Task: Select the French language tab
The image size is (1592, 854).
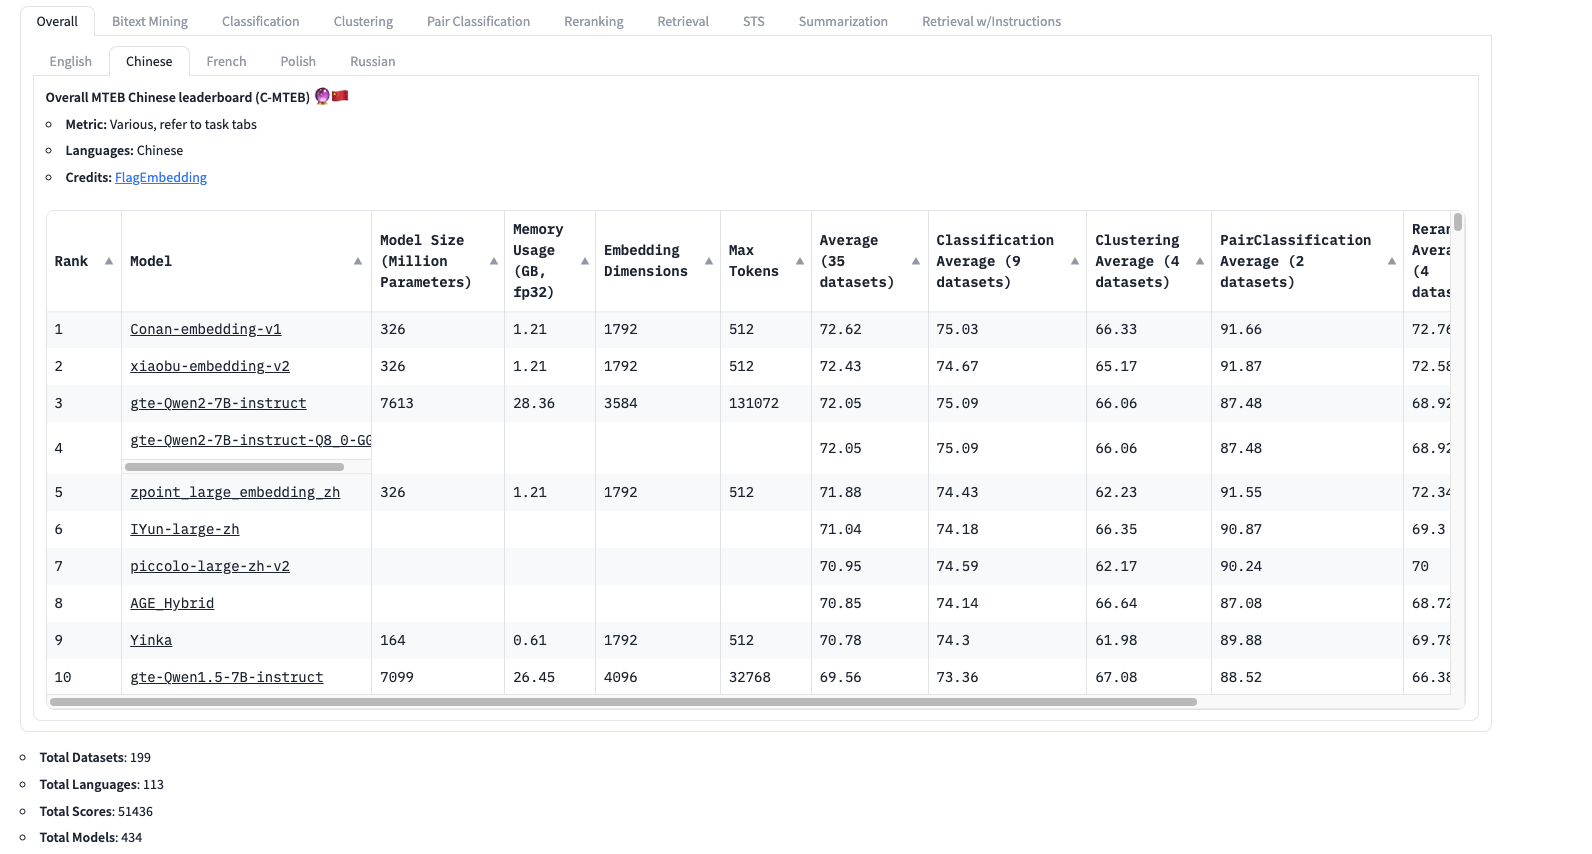Action: pyautogui.click(x=226, y=61)
